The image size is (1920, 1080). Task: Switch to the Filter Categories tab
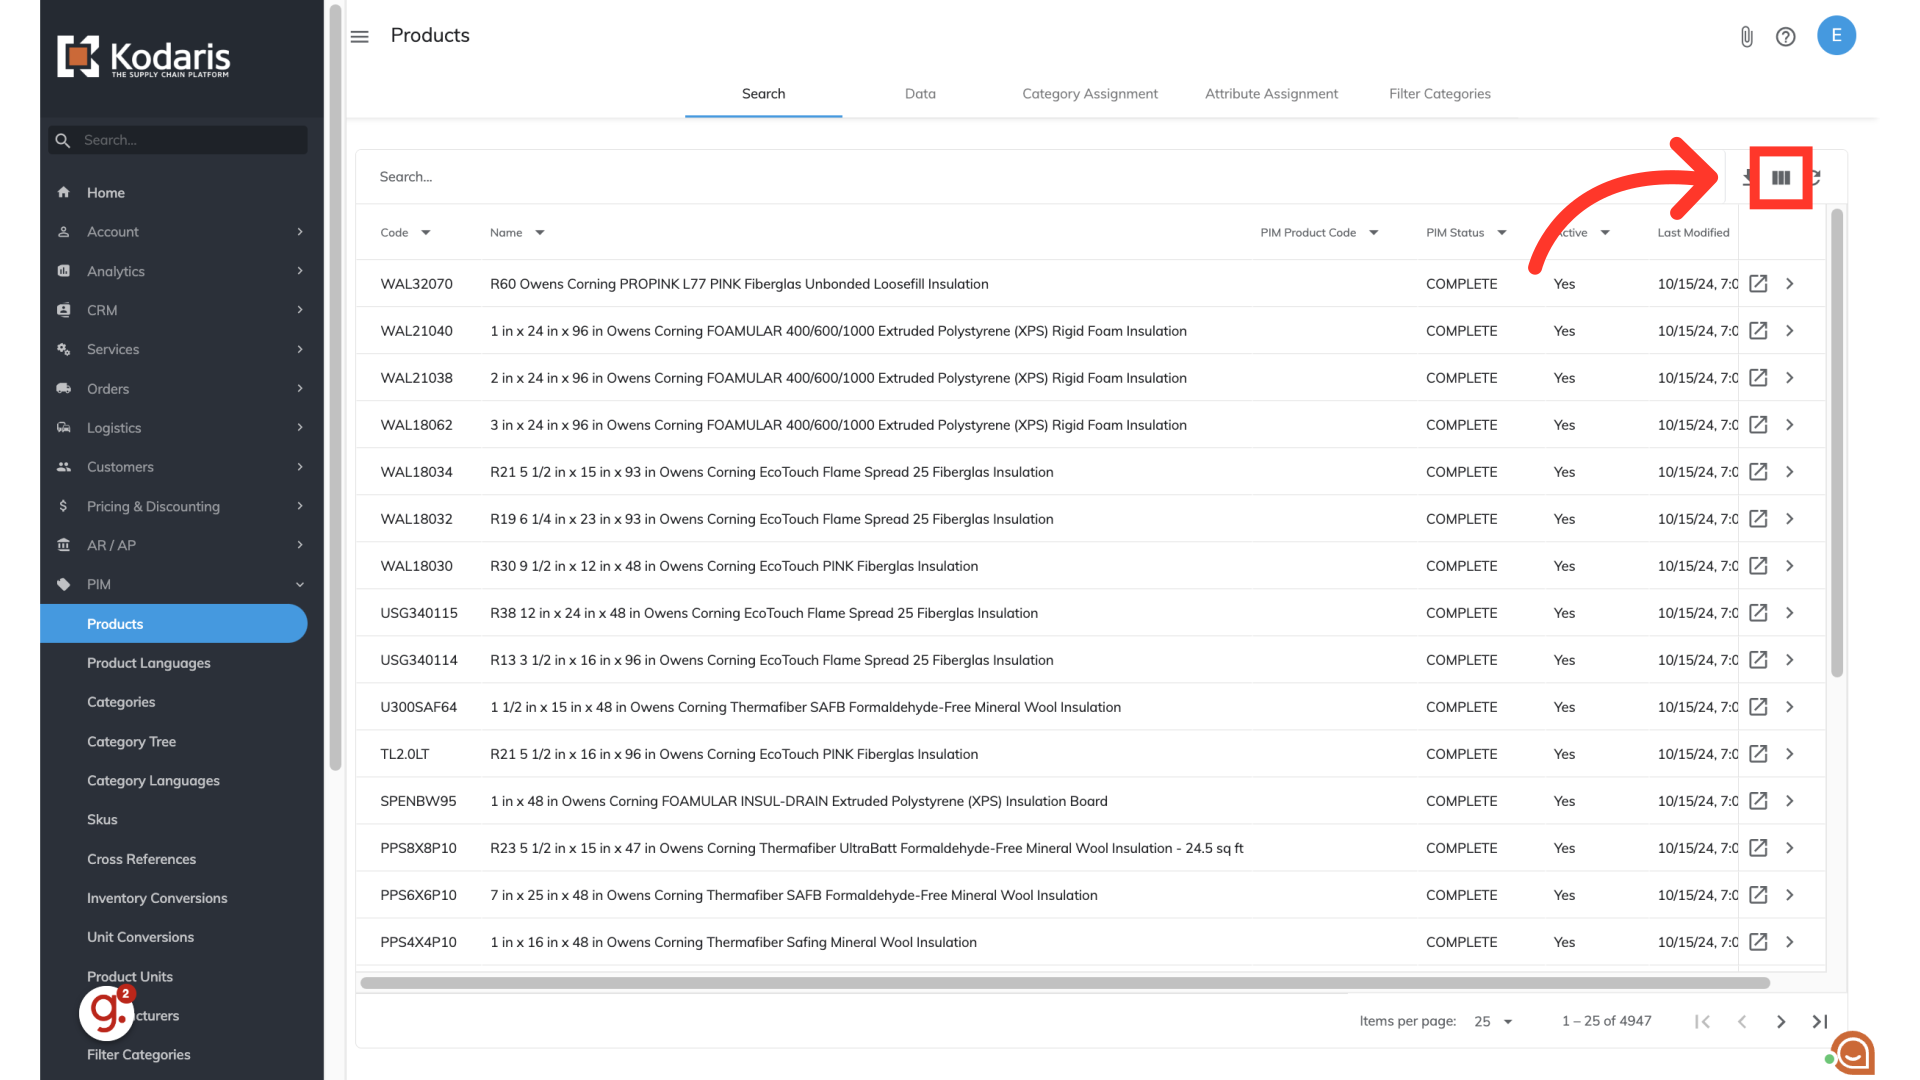(1439, 94)
